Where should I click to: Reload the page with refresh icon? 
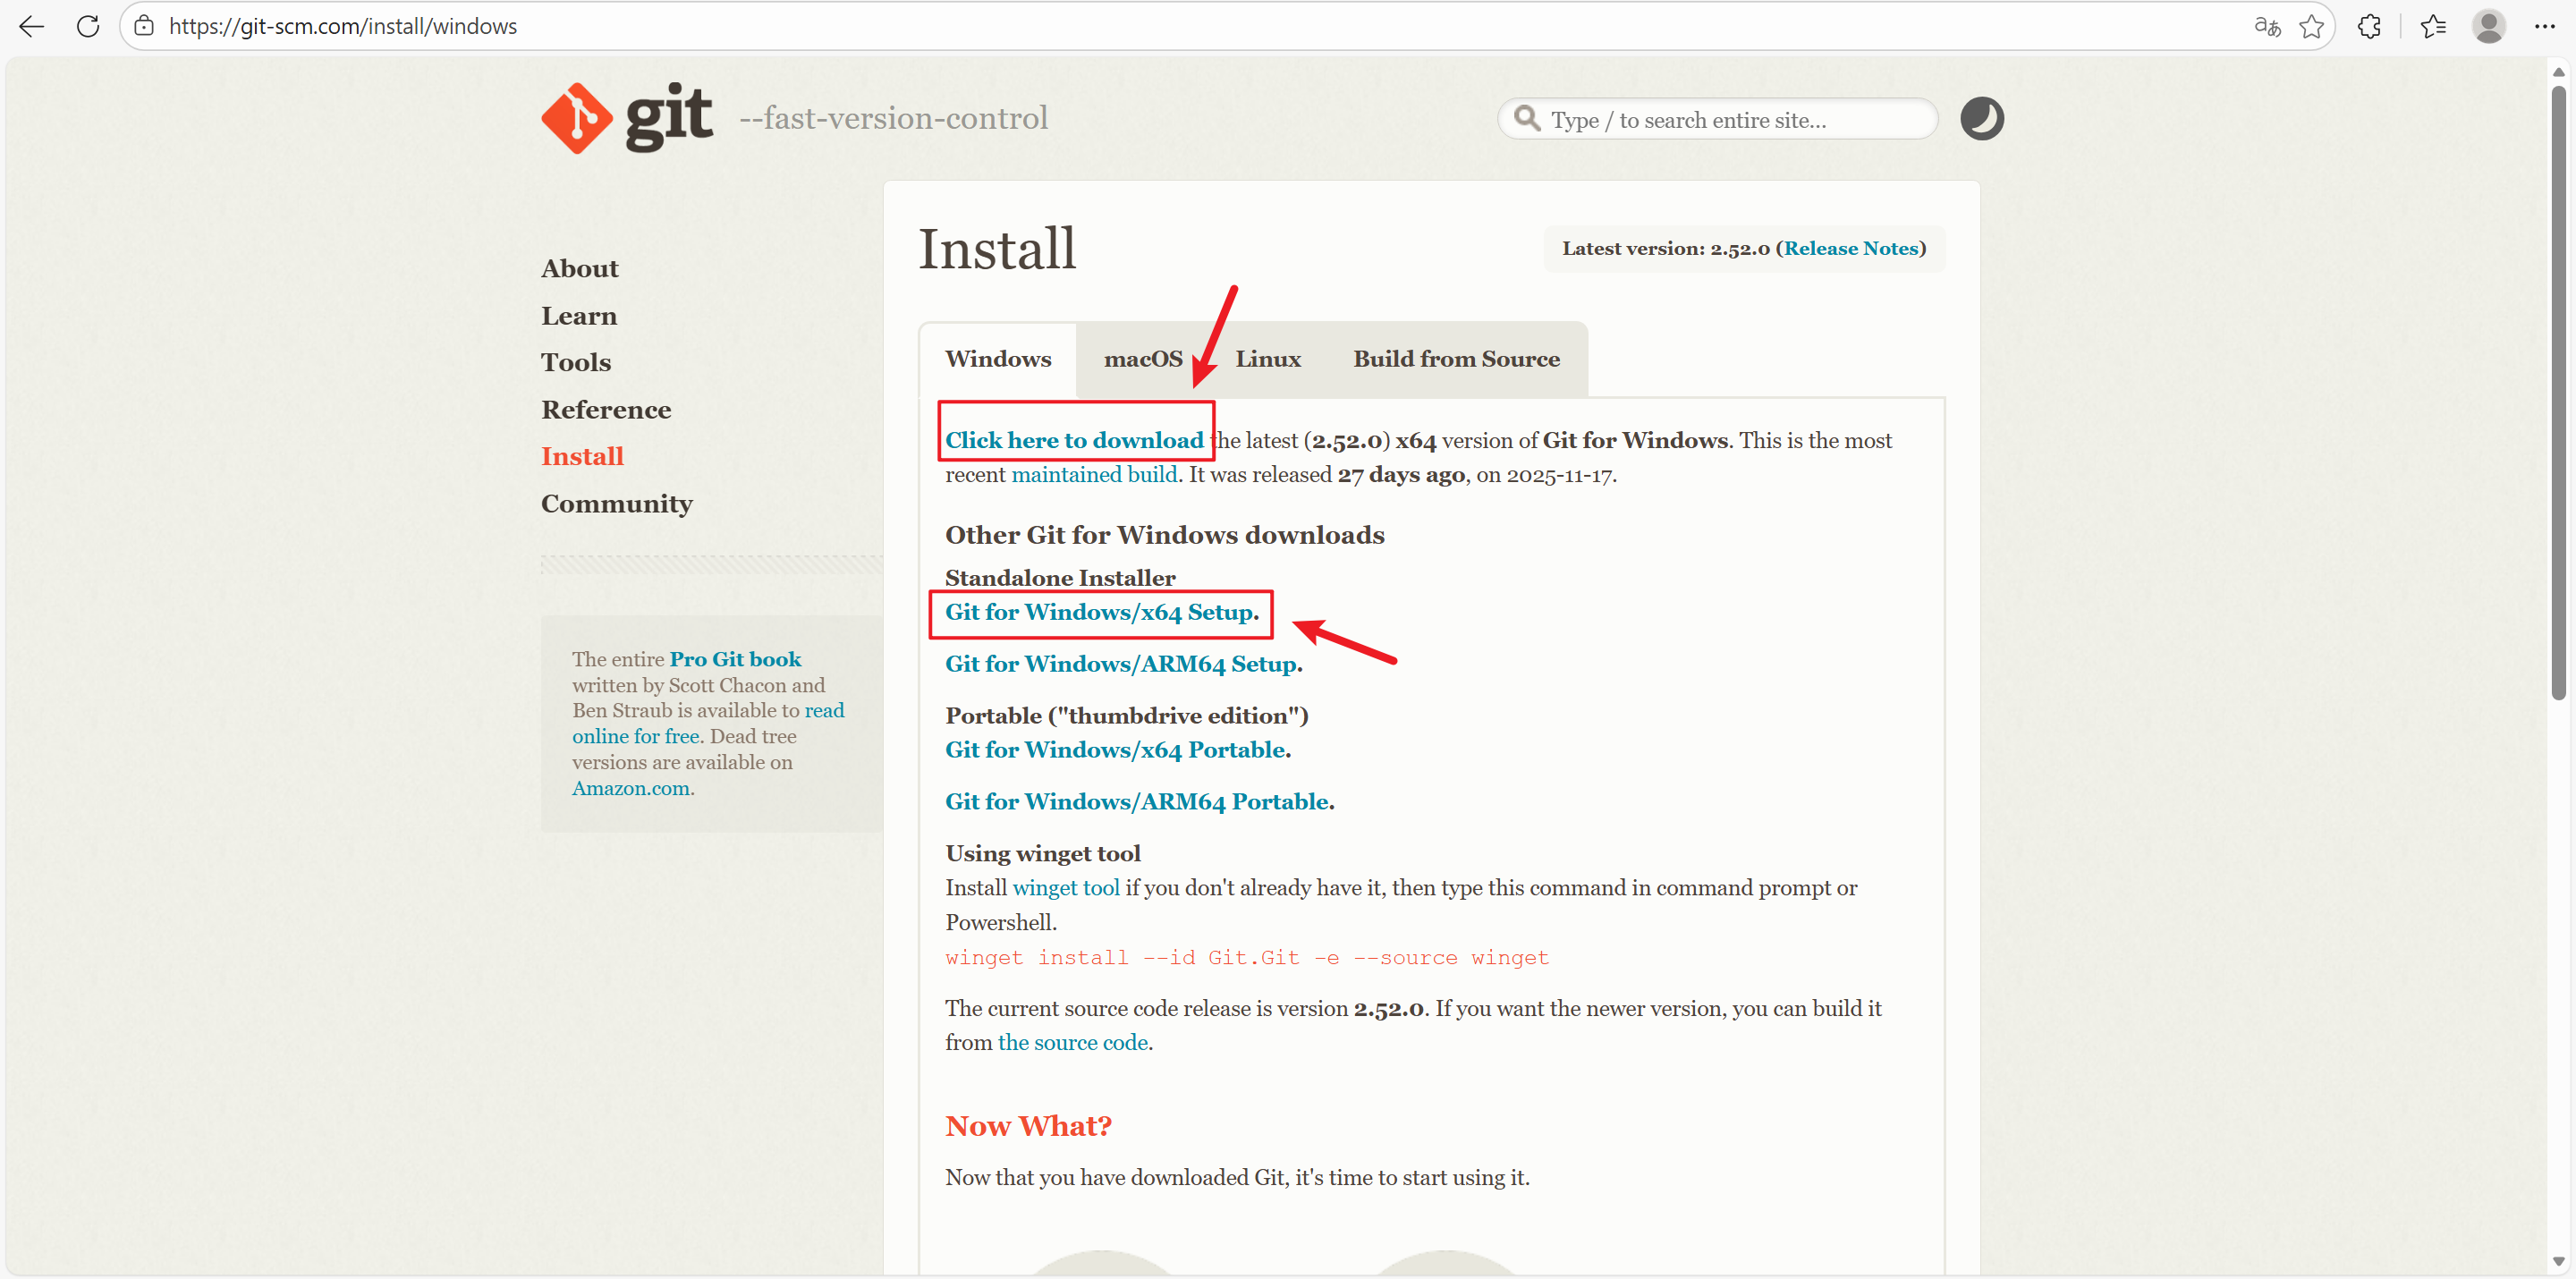[88, 27]
